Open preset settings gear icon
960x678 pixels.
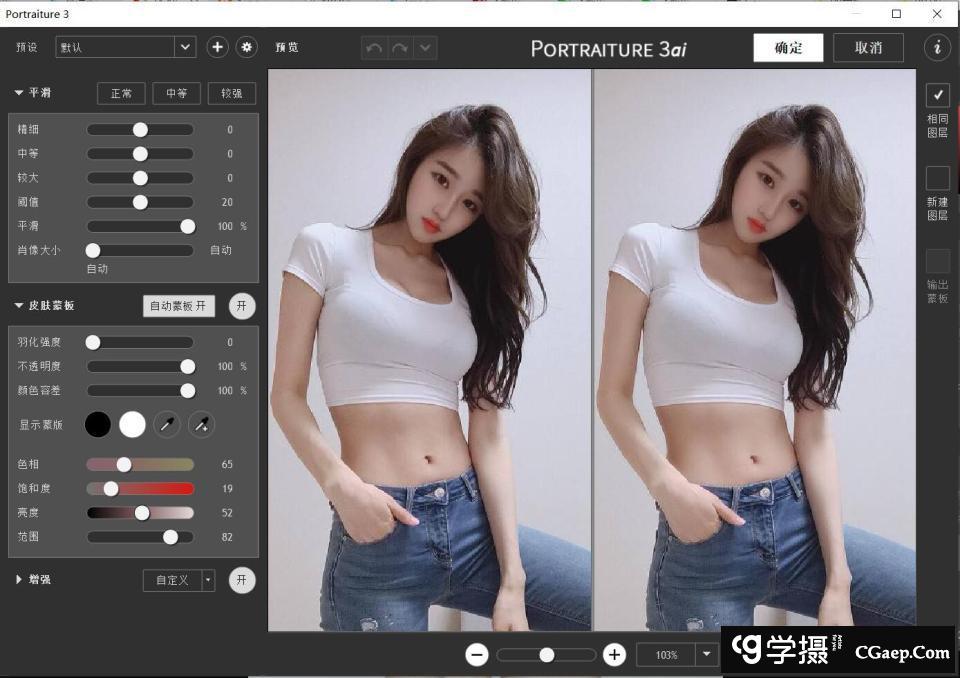(x=246, y=47)
